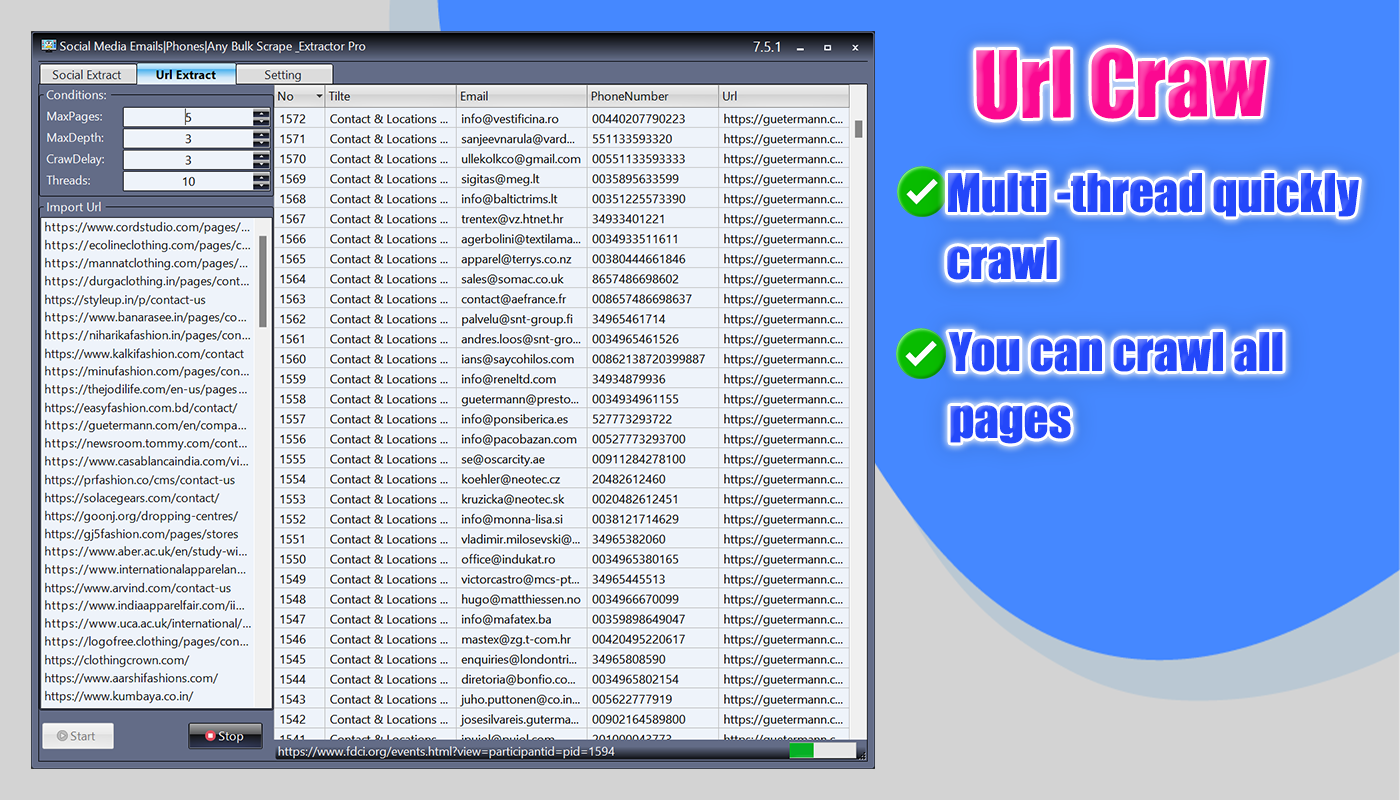Select the Url Extract tab

click(186, 73)
